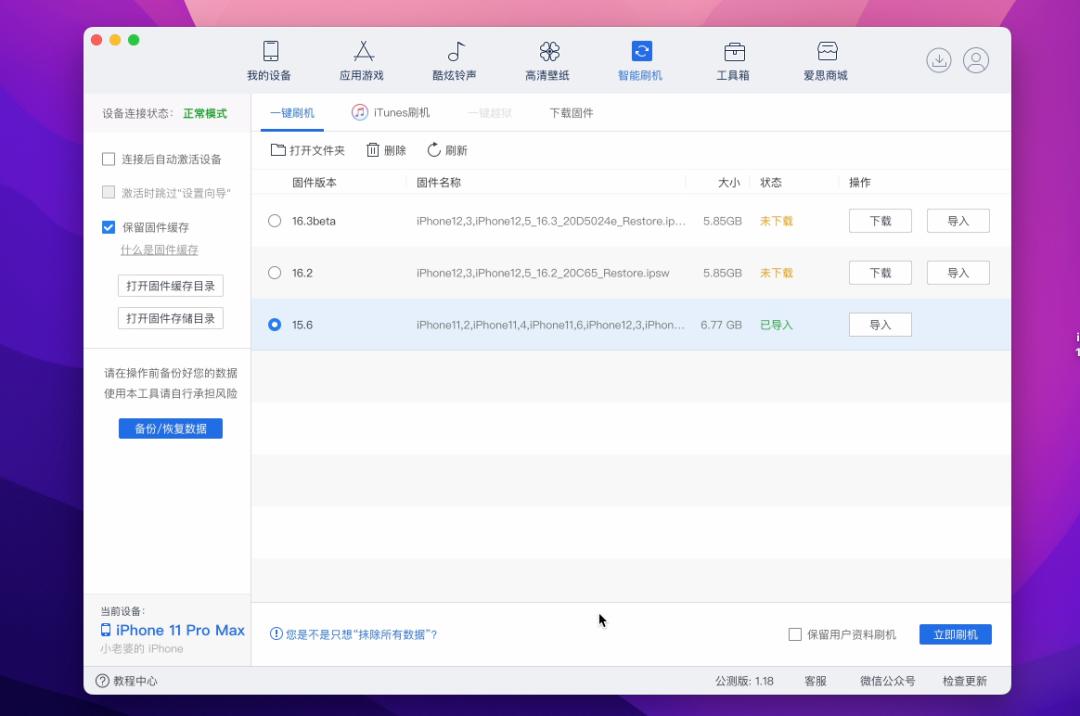Switch to the iTunes刷机 tab
Image resolution: width=1080 pixels, height=716 pixels.
click(391, 112)
